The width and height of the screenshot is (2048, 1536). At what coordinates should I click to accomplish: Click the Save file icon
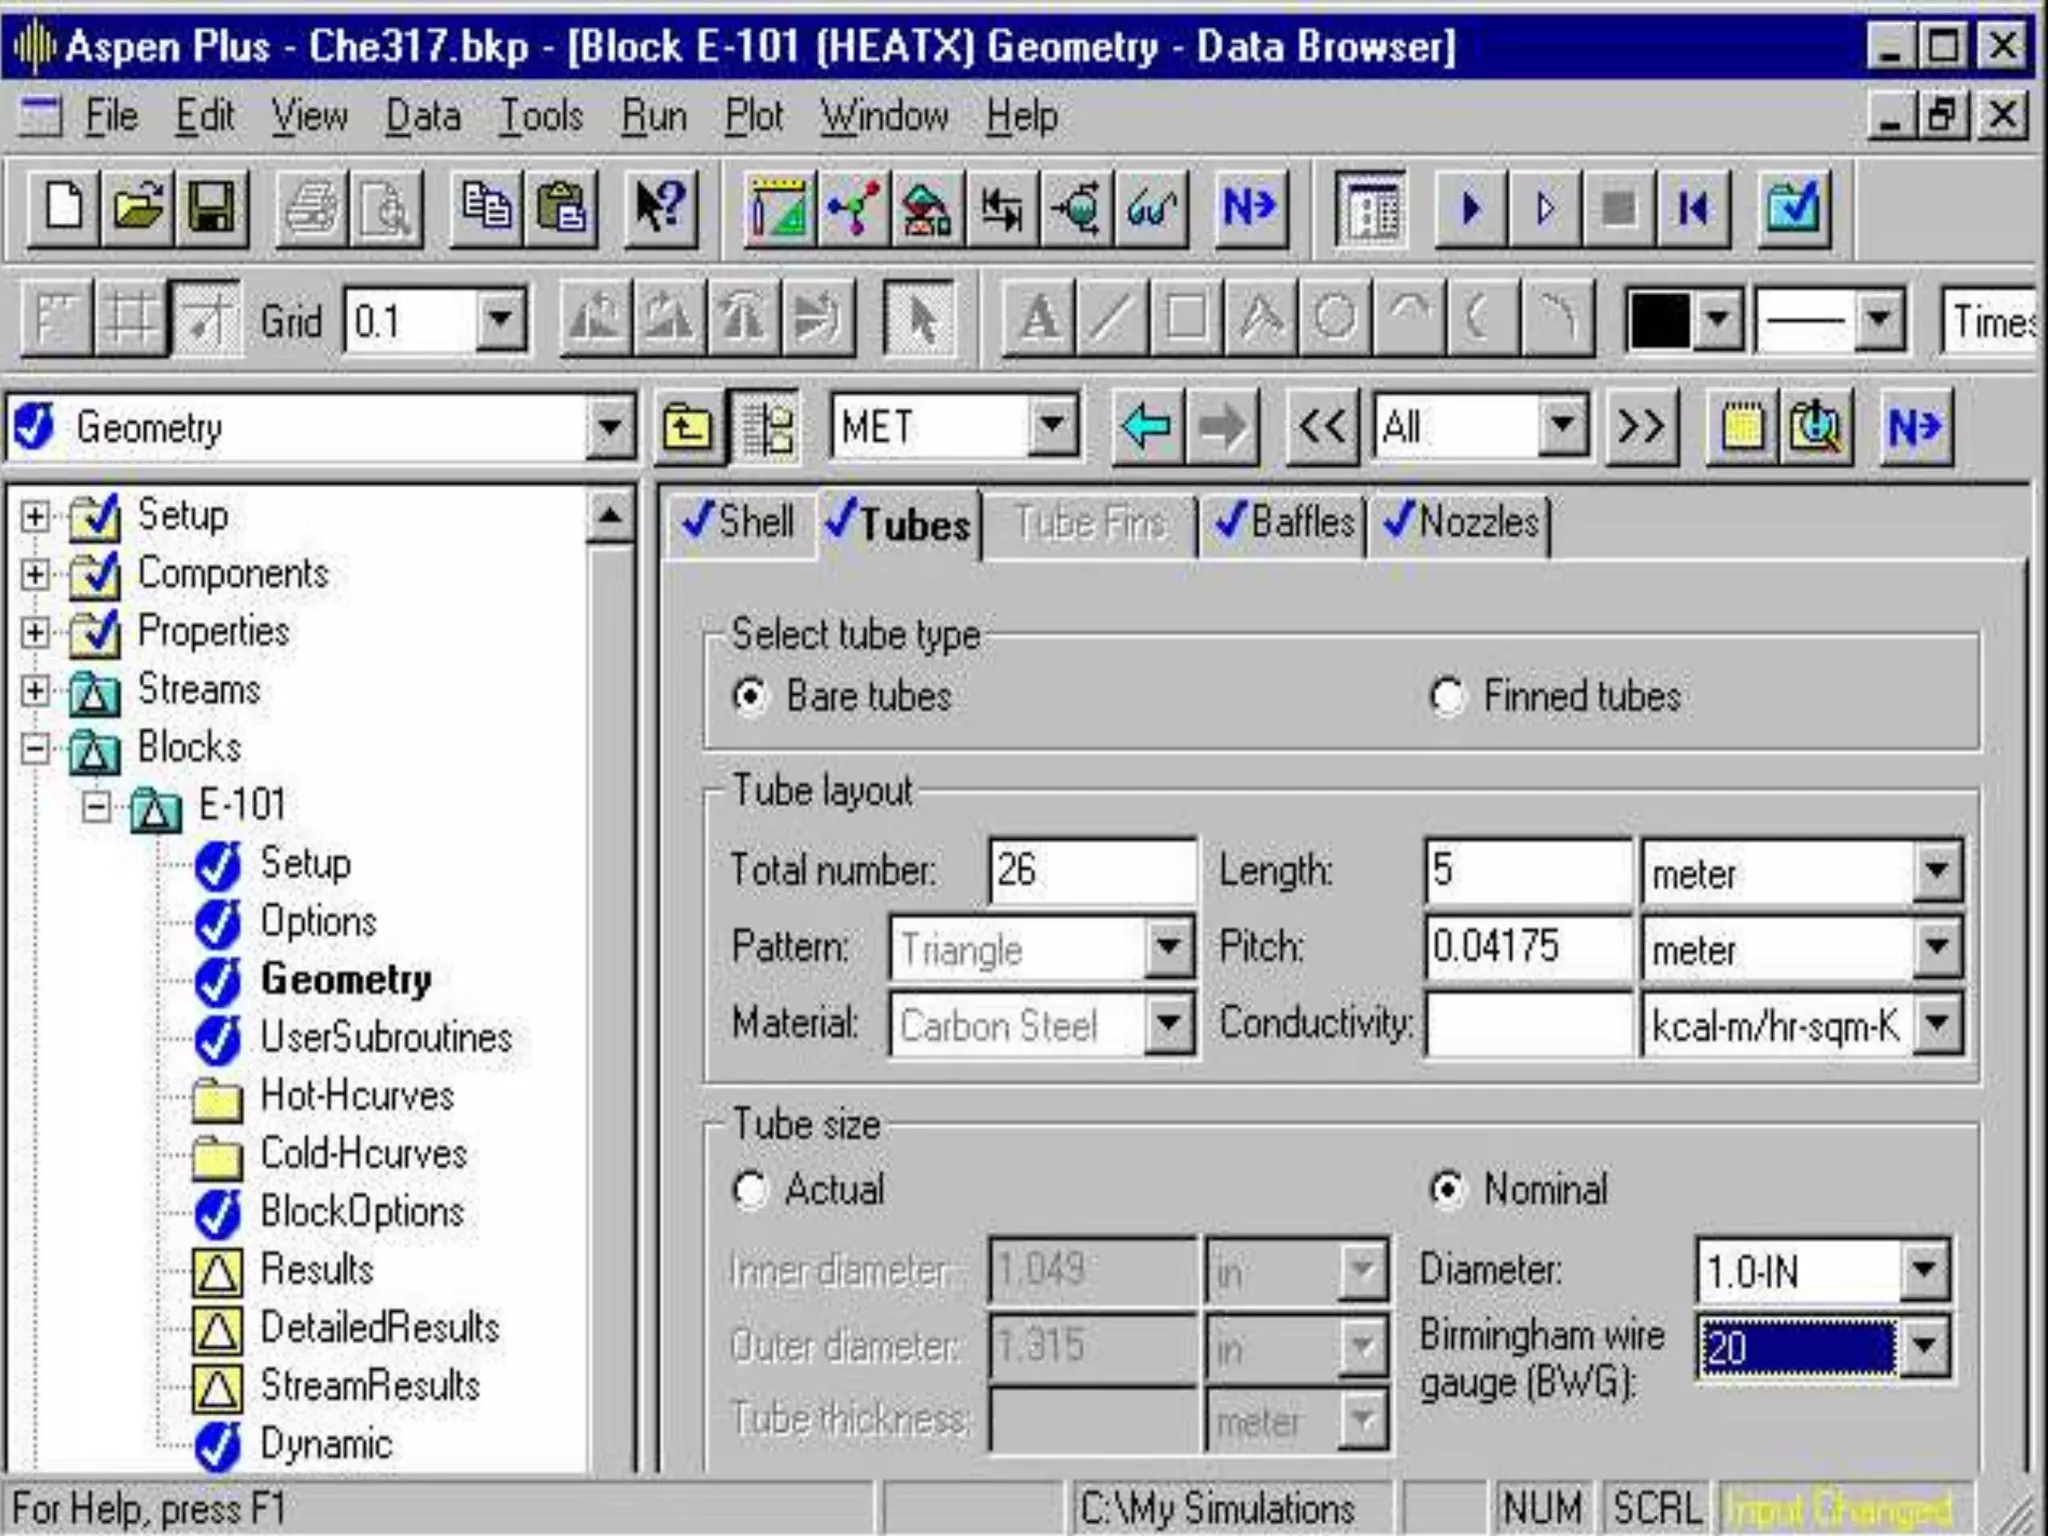pyautogui.click(x=211, y=208)
